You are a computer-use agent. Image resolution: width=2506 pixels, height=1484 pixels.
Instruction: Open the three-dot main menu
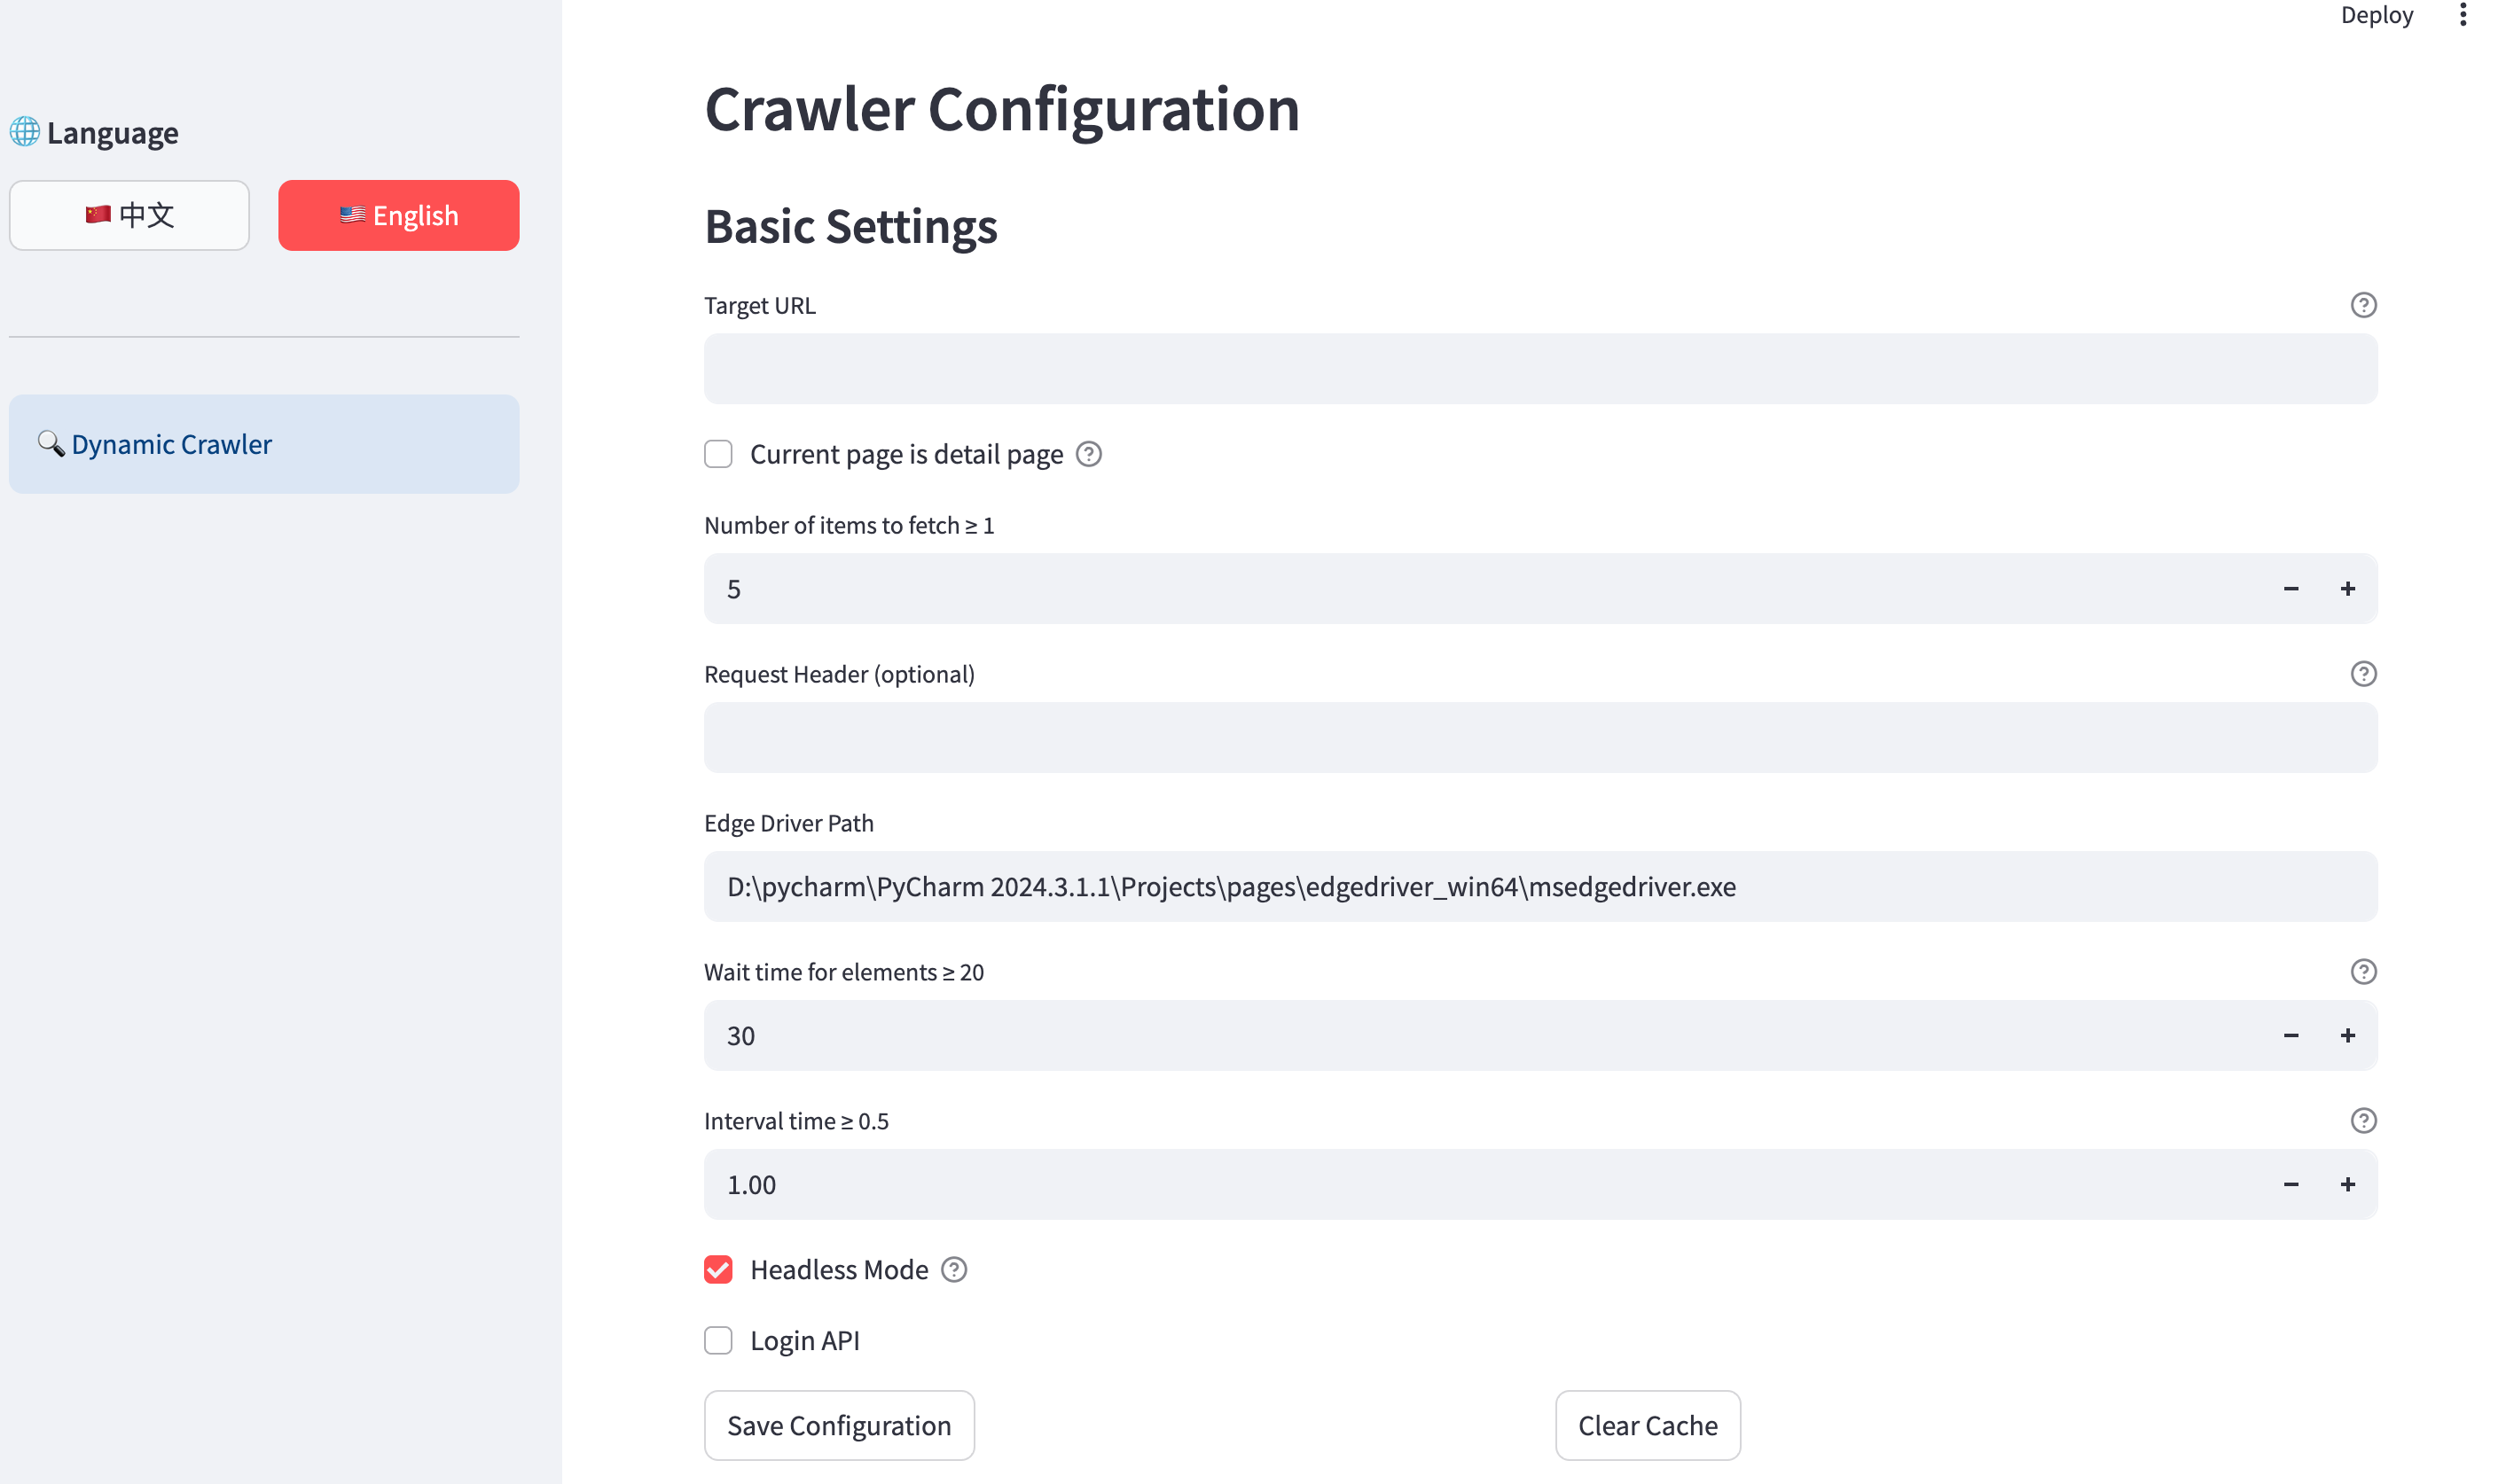tap(2462, 15)
